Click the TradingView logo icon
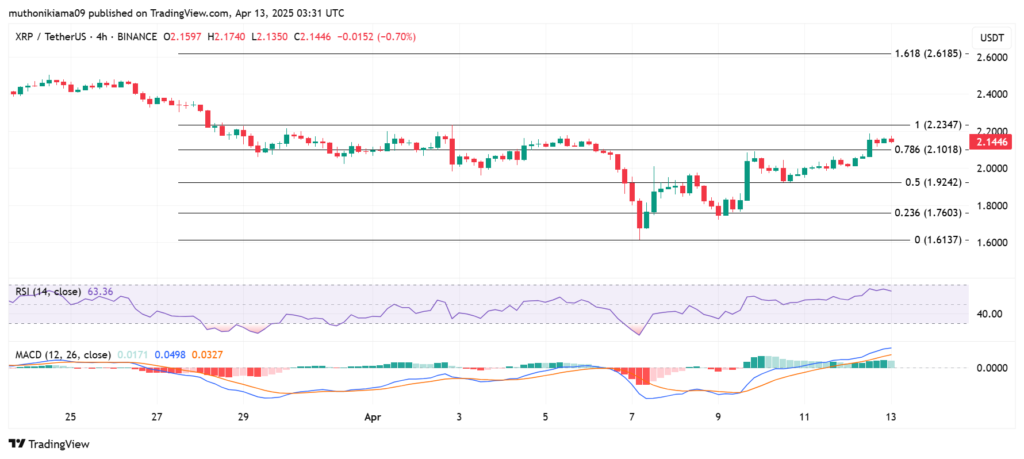 click(16, 444)
